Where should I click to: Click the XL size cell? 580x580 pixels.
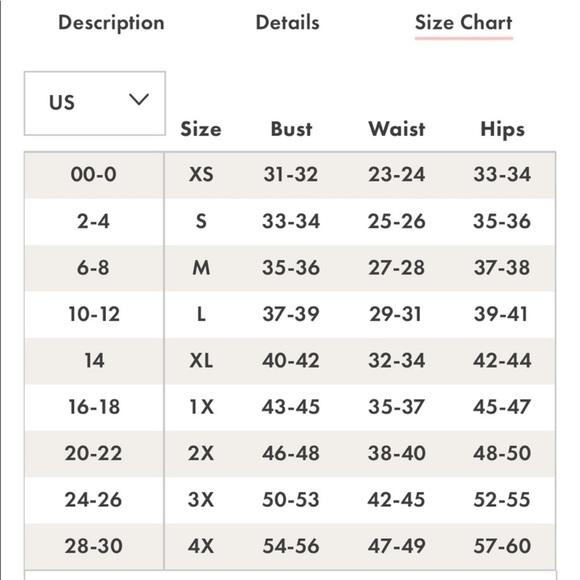201,360
